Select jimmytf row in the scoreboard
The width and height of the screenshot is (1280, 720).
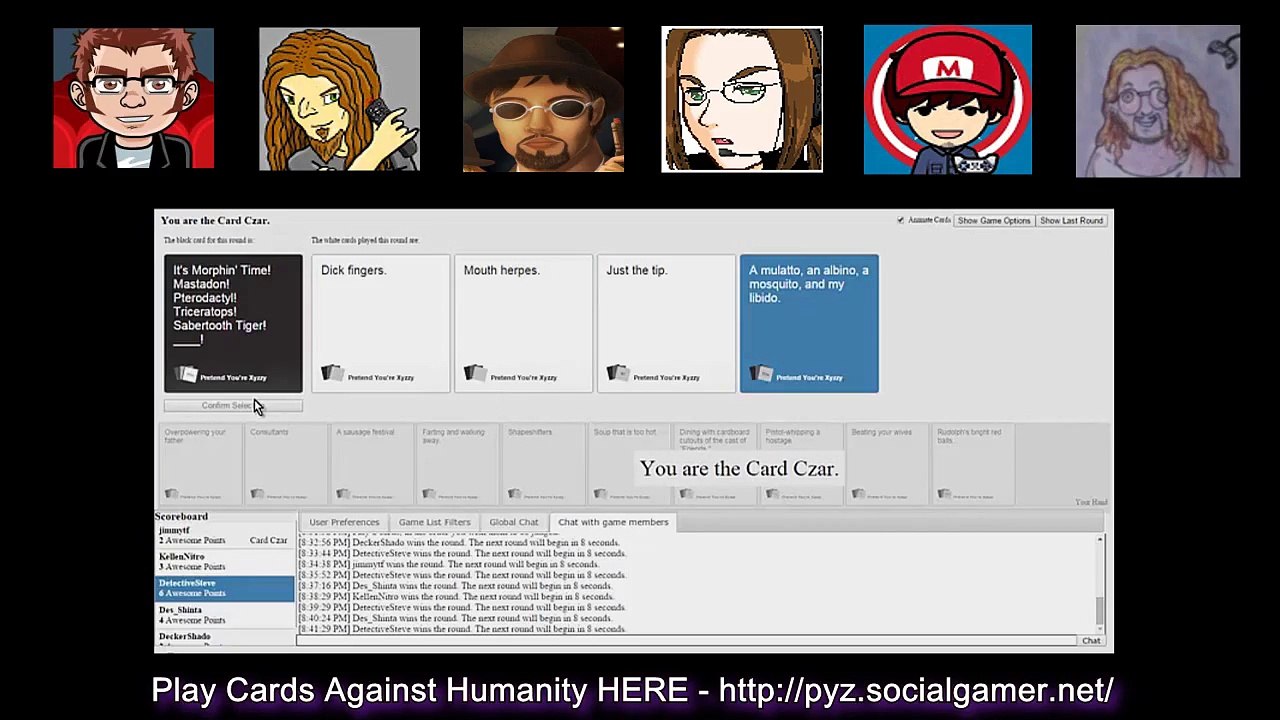[x=225, y=535]
